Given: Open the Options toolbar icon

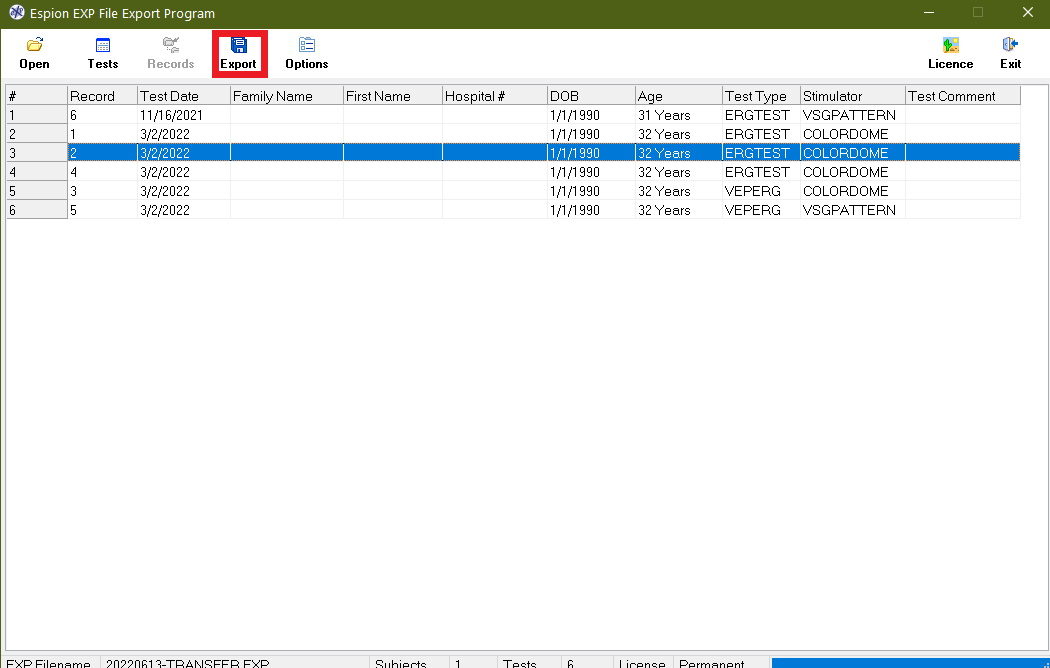Looking at the screenshot, I should [307, 45].
